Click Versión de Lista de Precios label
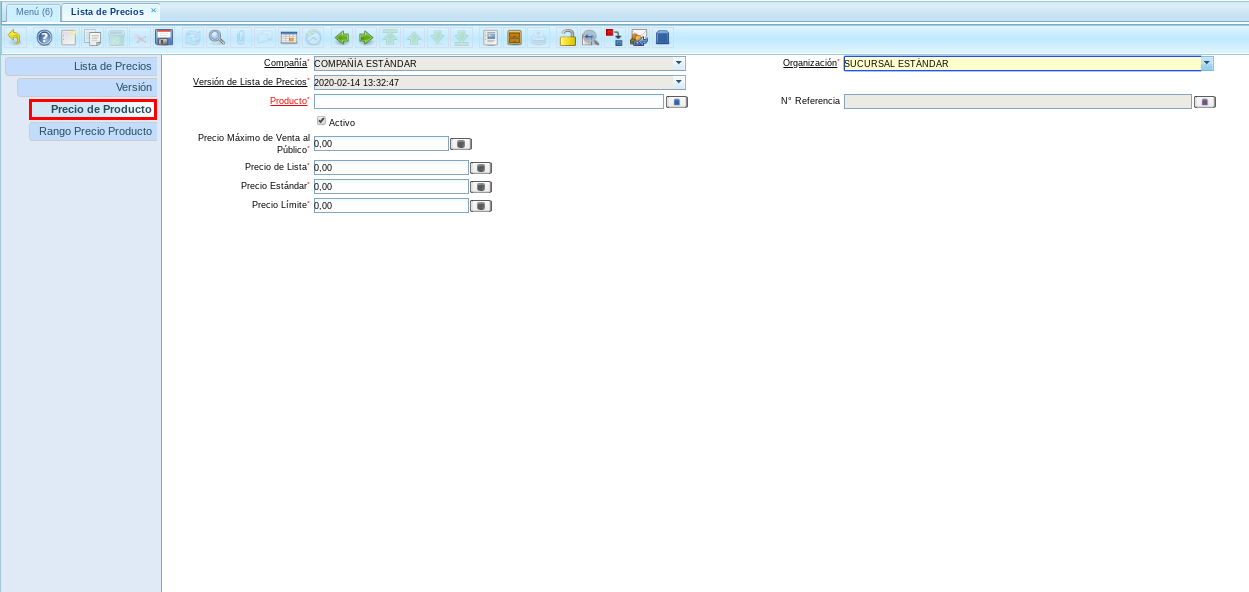This screenshot has width=1249, height=592. tap(250, 82)
